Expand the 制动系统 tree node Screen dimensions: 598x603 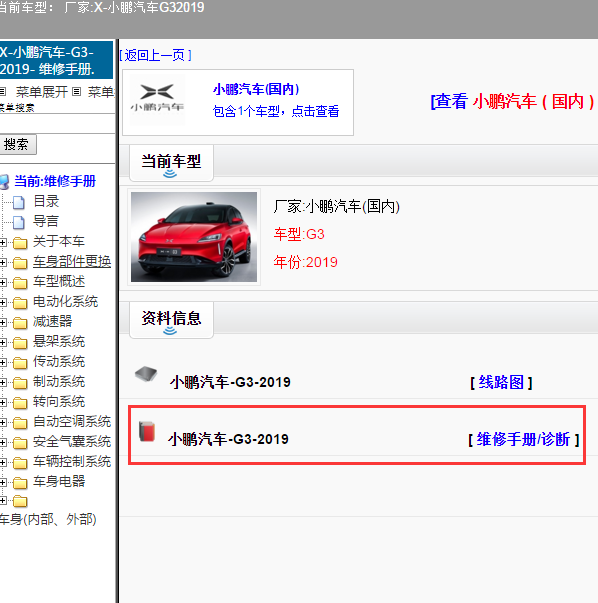coord(3,382)
